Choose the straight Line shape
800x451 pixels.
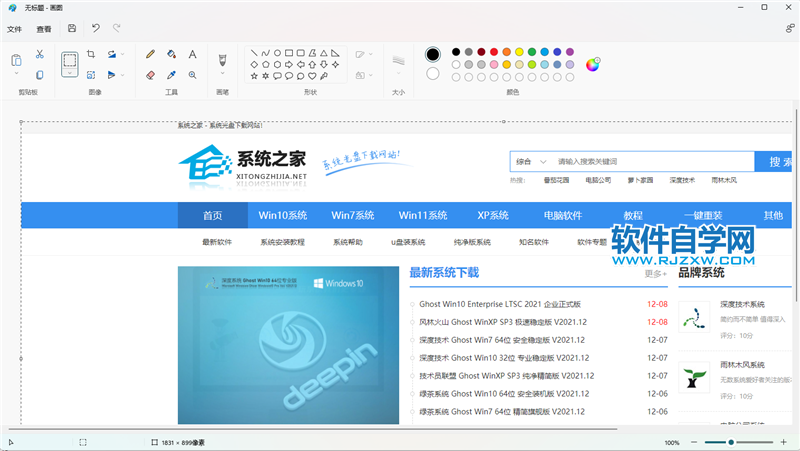pos(254,53)
